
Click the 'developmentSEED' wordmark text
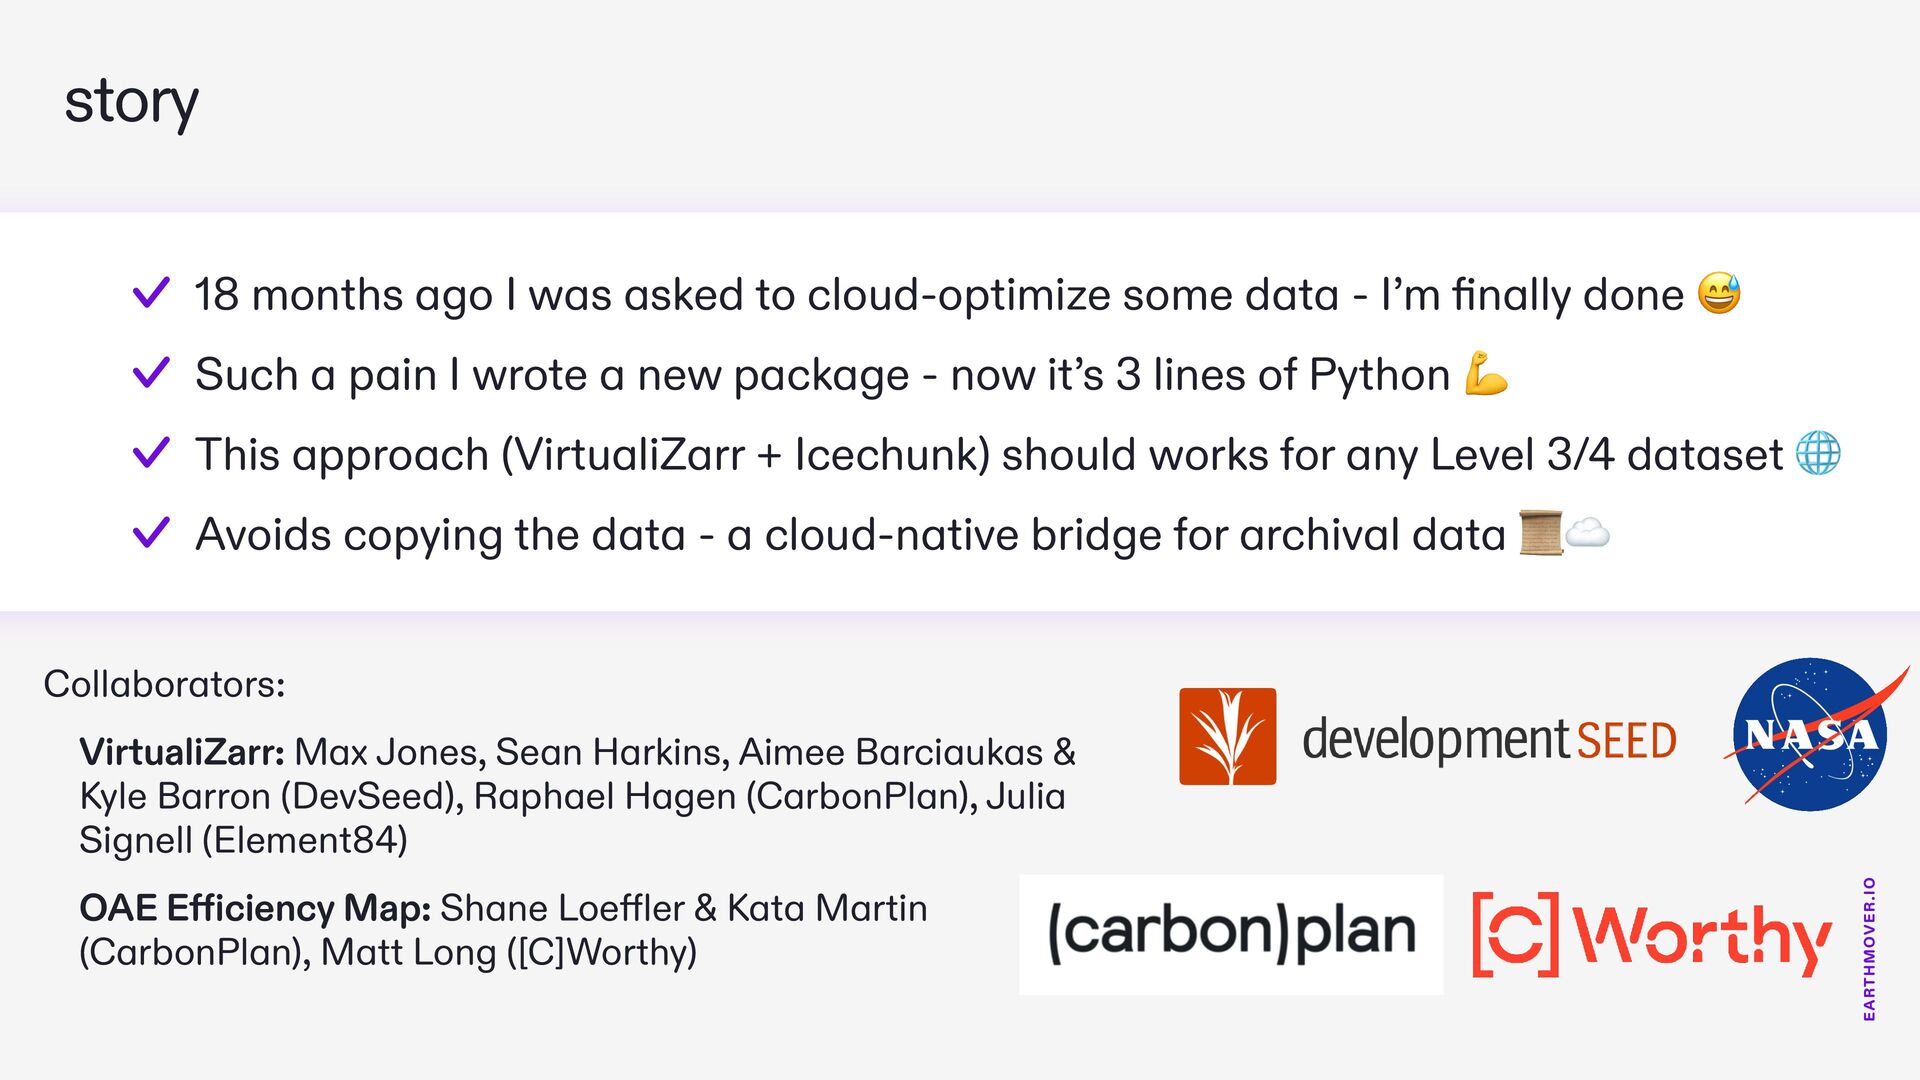pyautogui.click(x=1488, y=740)
